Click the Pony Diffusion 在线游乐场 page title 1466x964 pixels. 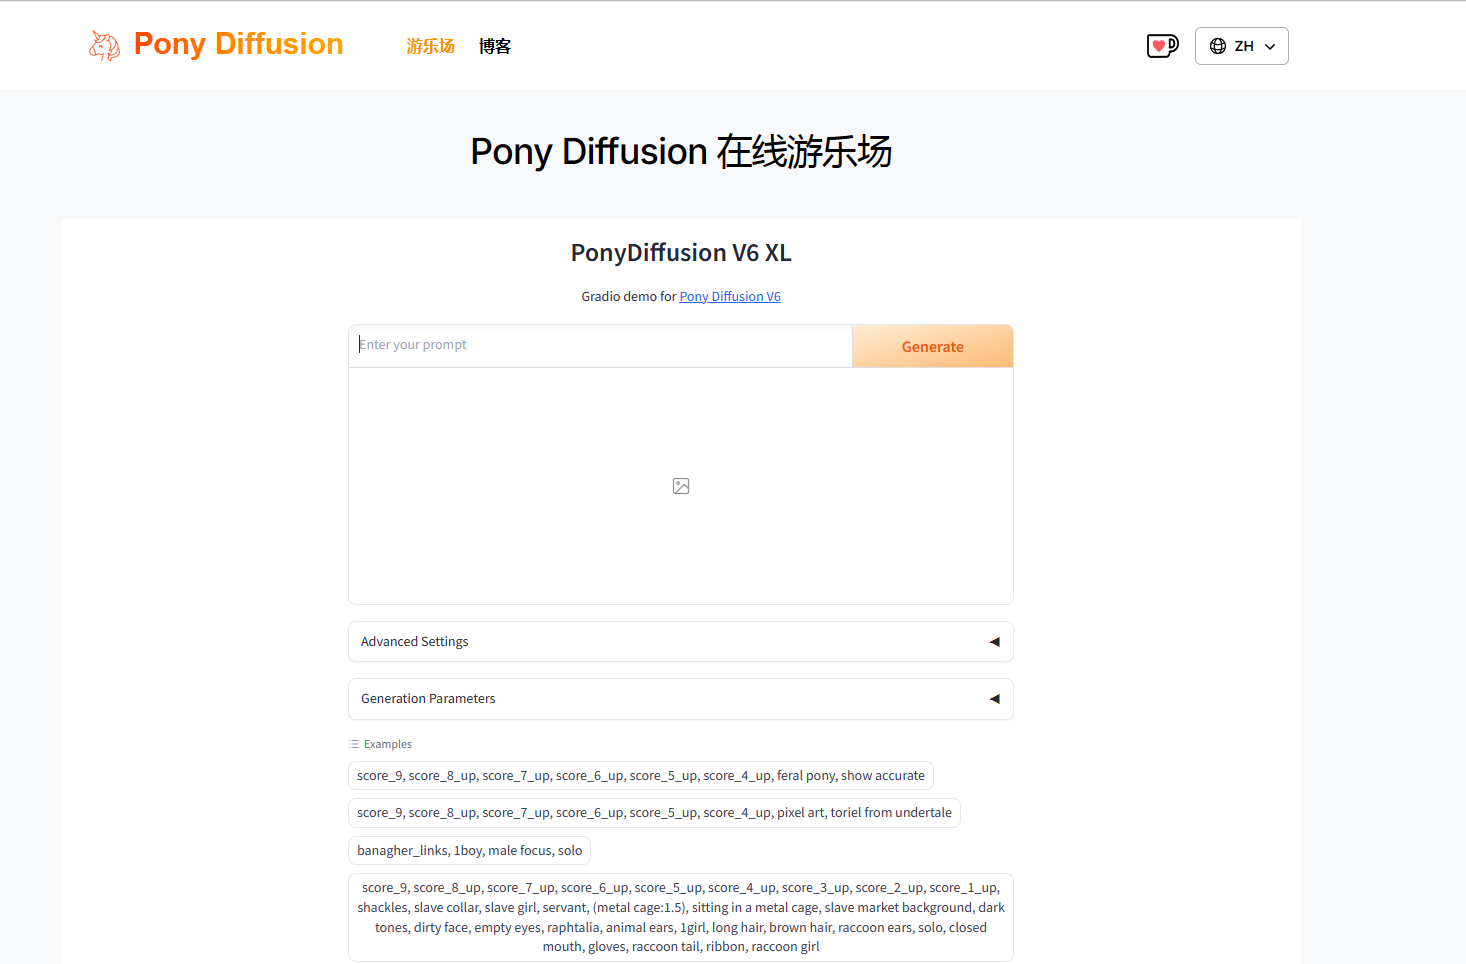point(681,152)
